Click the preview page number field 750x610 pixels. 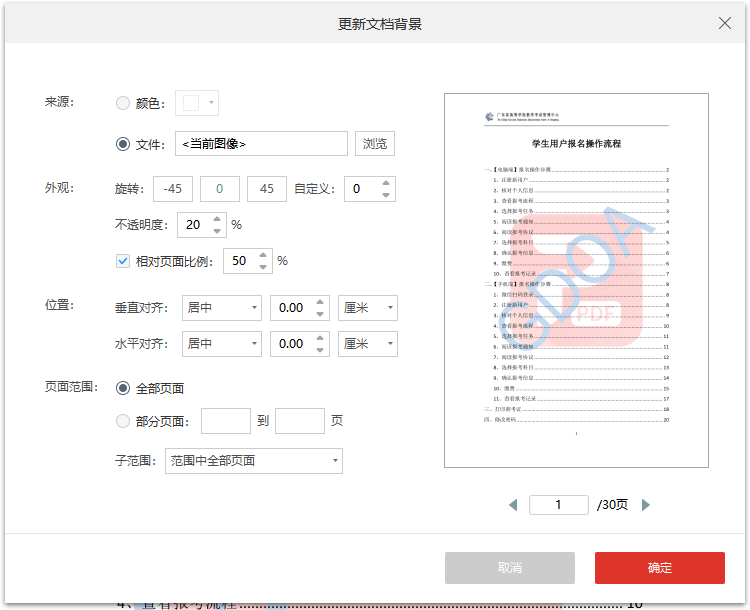coord(559,505)
